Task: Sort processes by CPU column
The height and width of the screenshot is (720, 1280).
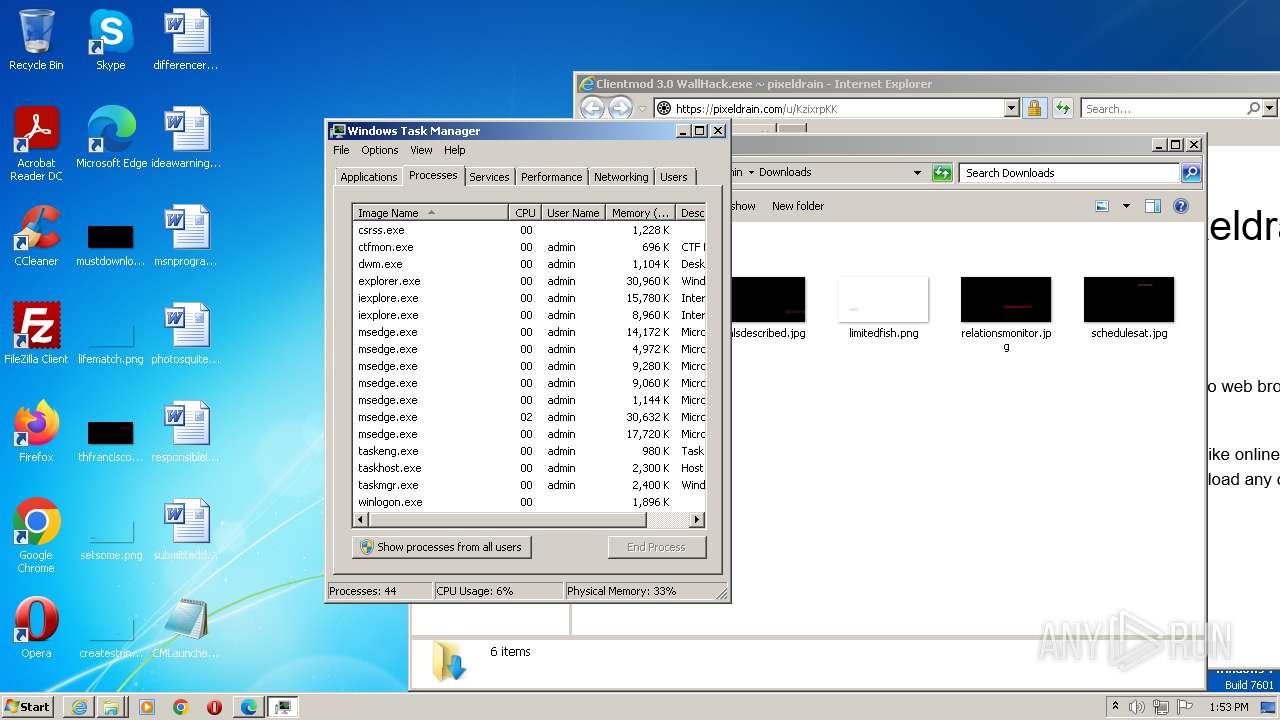Action: point(525,213)
